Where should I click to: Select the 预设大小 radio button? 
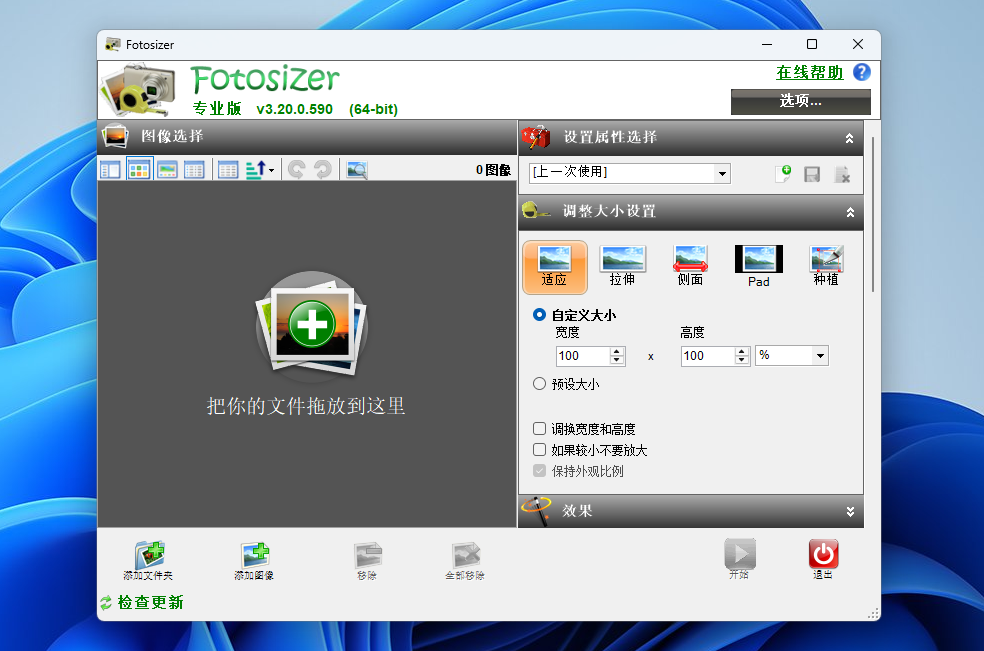540,383
